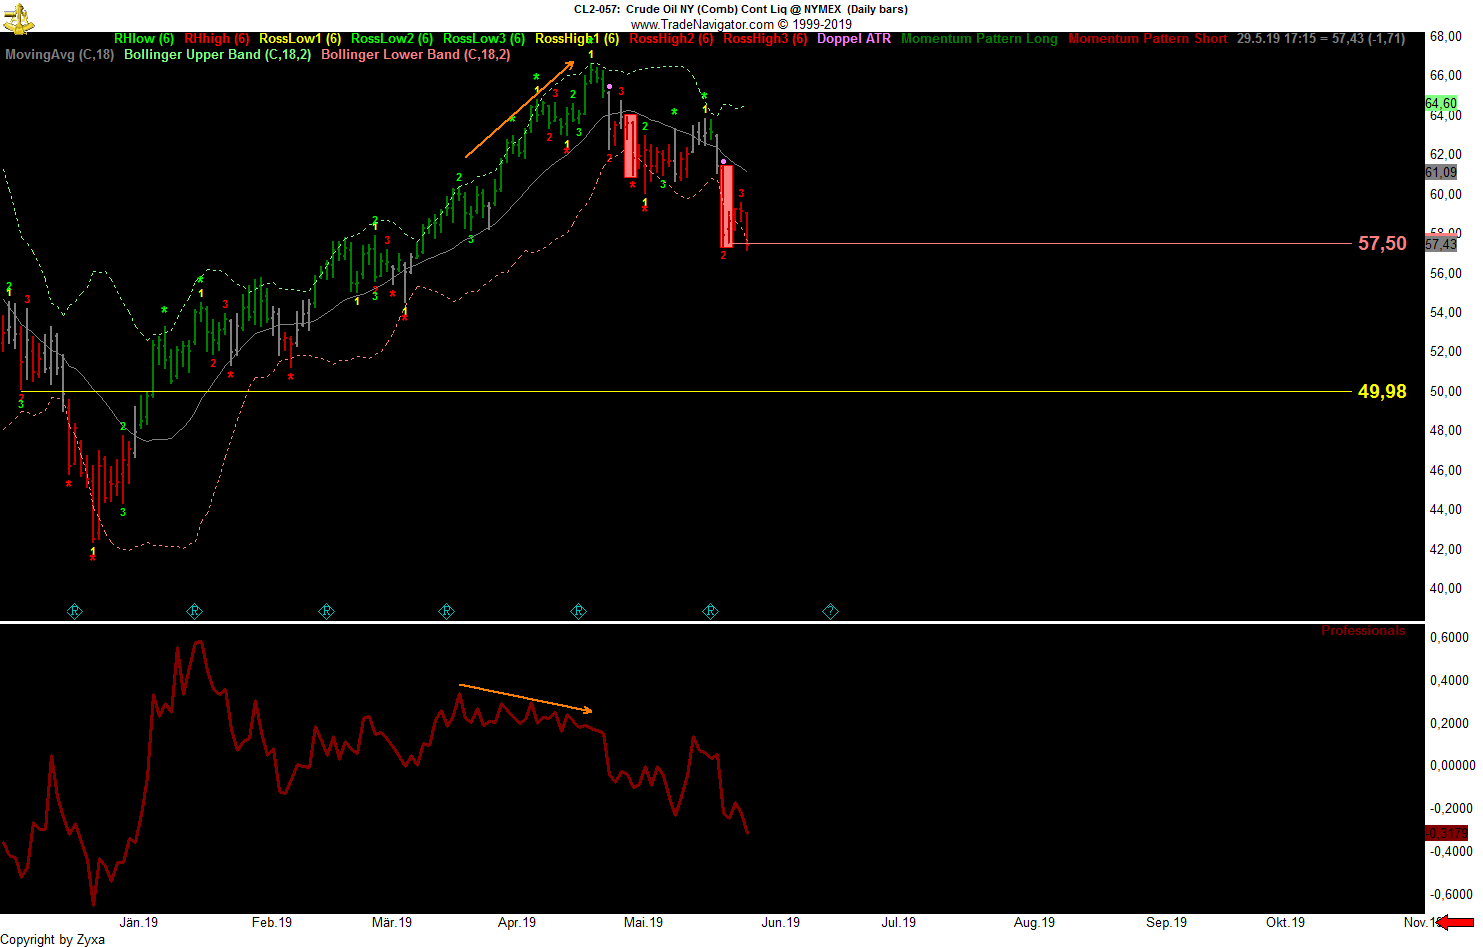Click the orange uptrend arrow on the chart
Viewport: 1483px width, 947px height.
520,110
